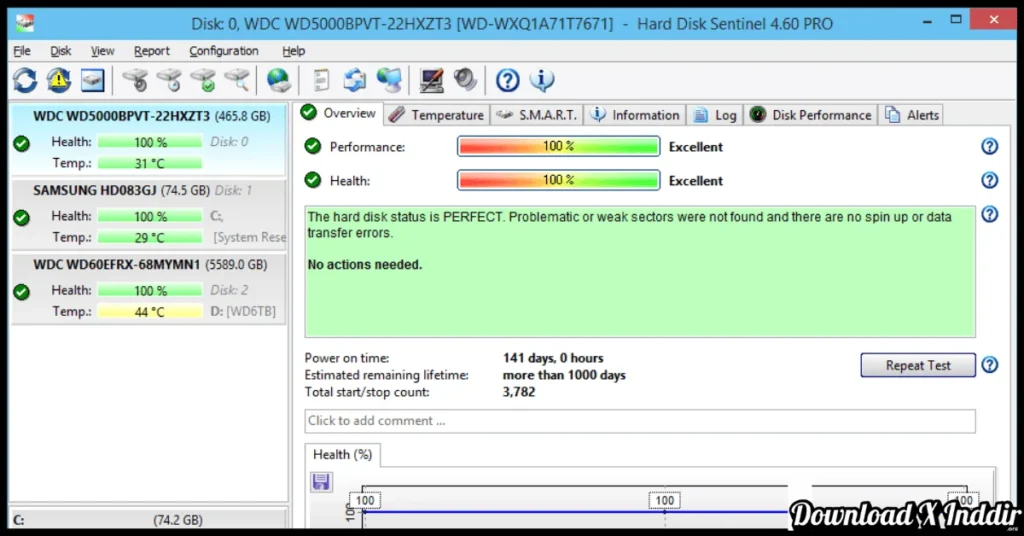Screen dimensions: 1024x536
Task: Click the '141 days, 0 hours' power on value
Action: (553, 358)
